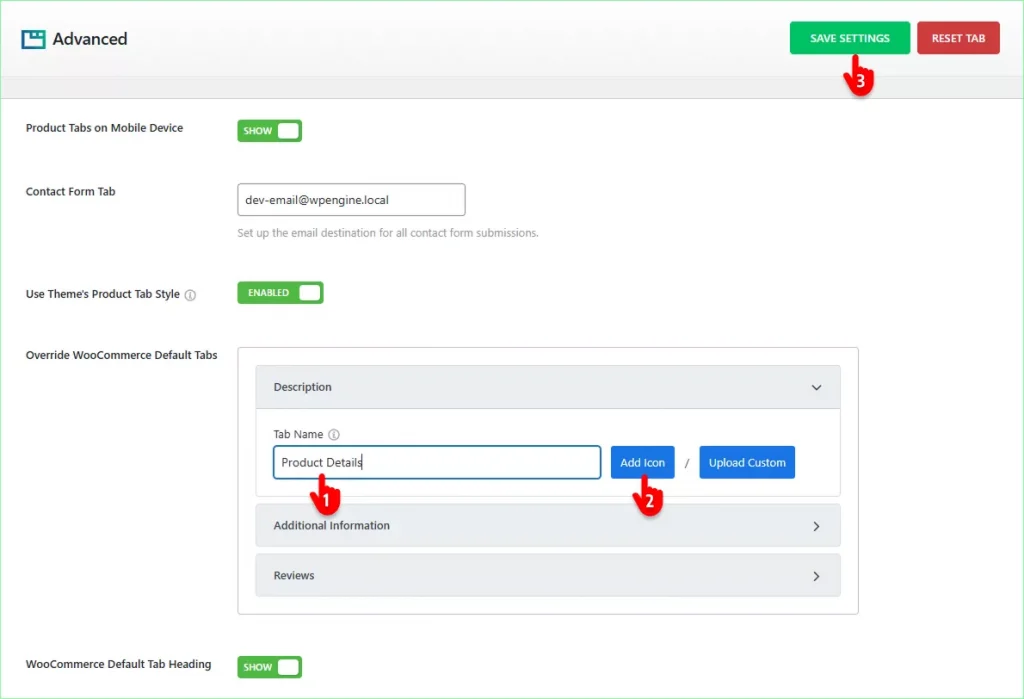
Task: Click the Upload Custom button
Action: point(747,462)
